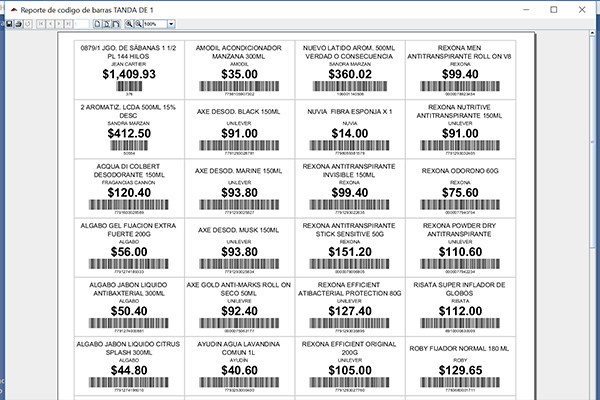The width and height of the screenshot is (600, 400).
Task: Advance to the next report page
Action: pos(59,24)
